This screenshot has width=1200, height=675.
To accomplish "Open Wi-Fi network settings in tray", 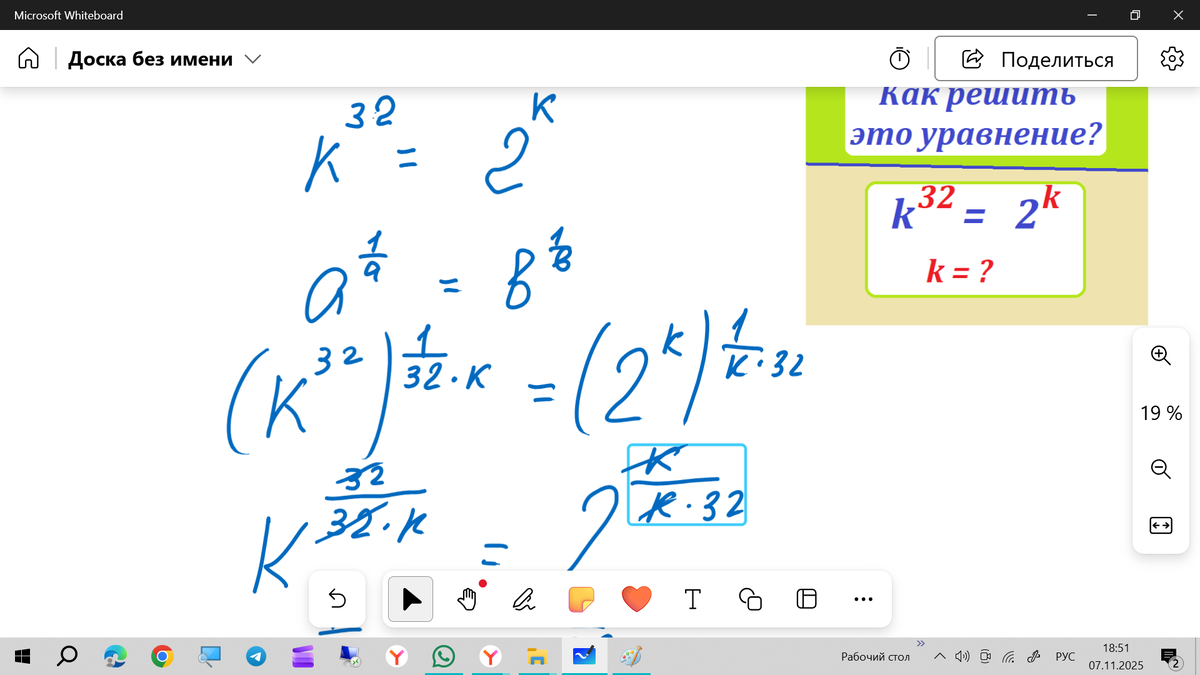I will click(x=1009, y=657).
